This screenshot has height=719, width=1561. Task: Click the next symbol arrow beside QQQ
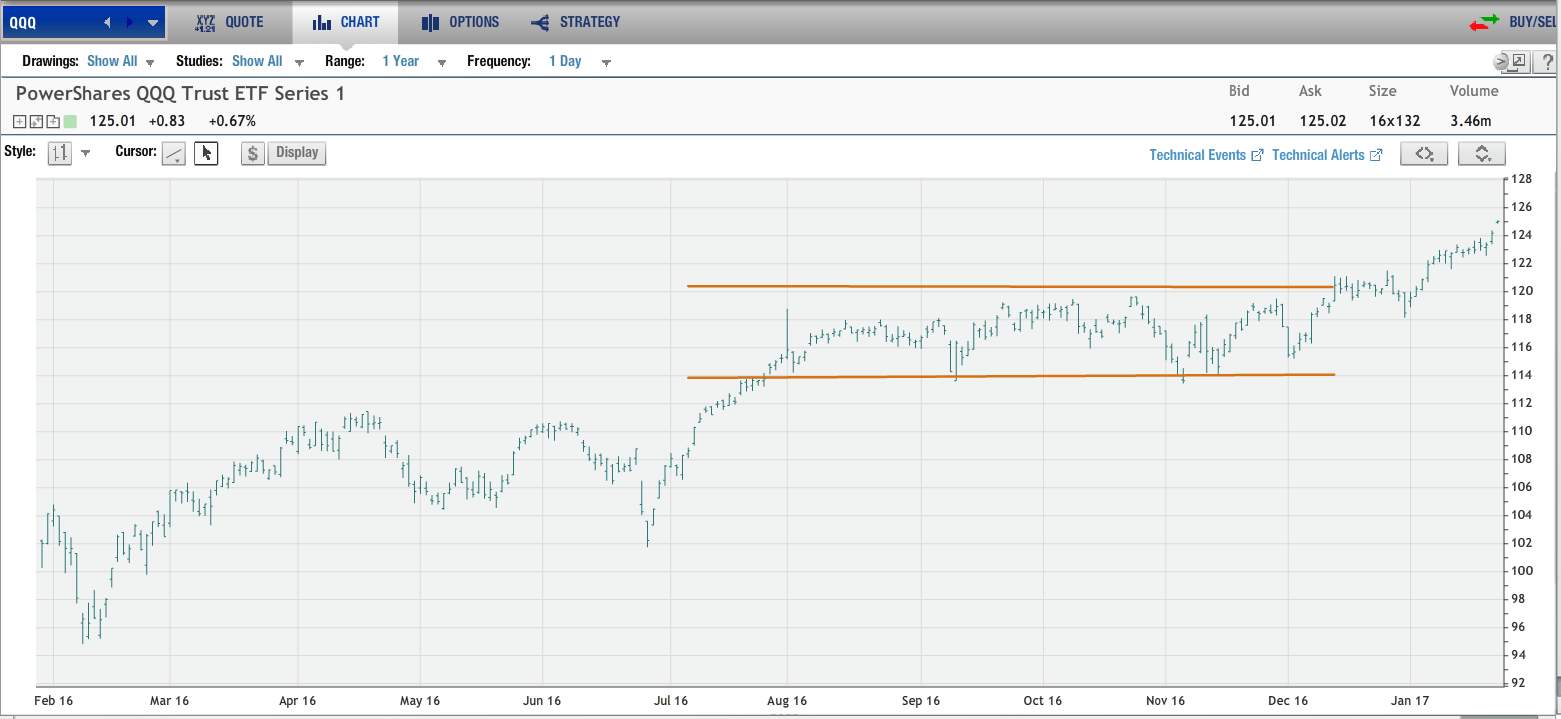(x=129, y=22)
